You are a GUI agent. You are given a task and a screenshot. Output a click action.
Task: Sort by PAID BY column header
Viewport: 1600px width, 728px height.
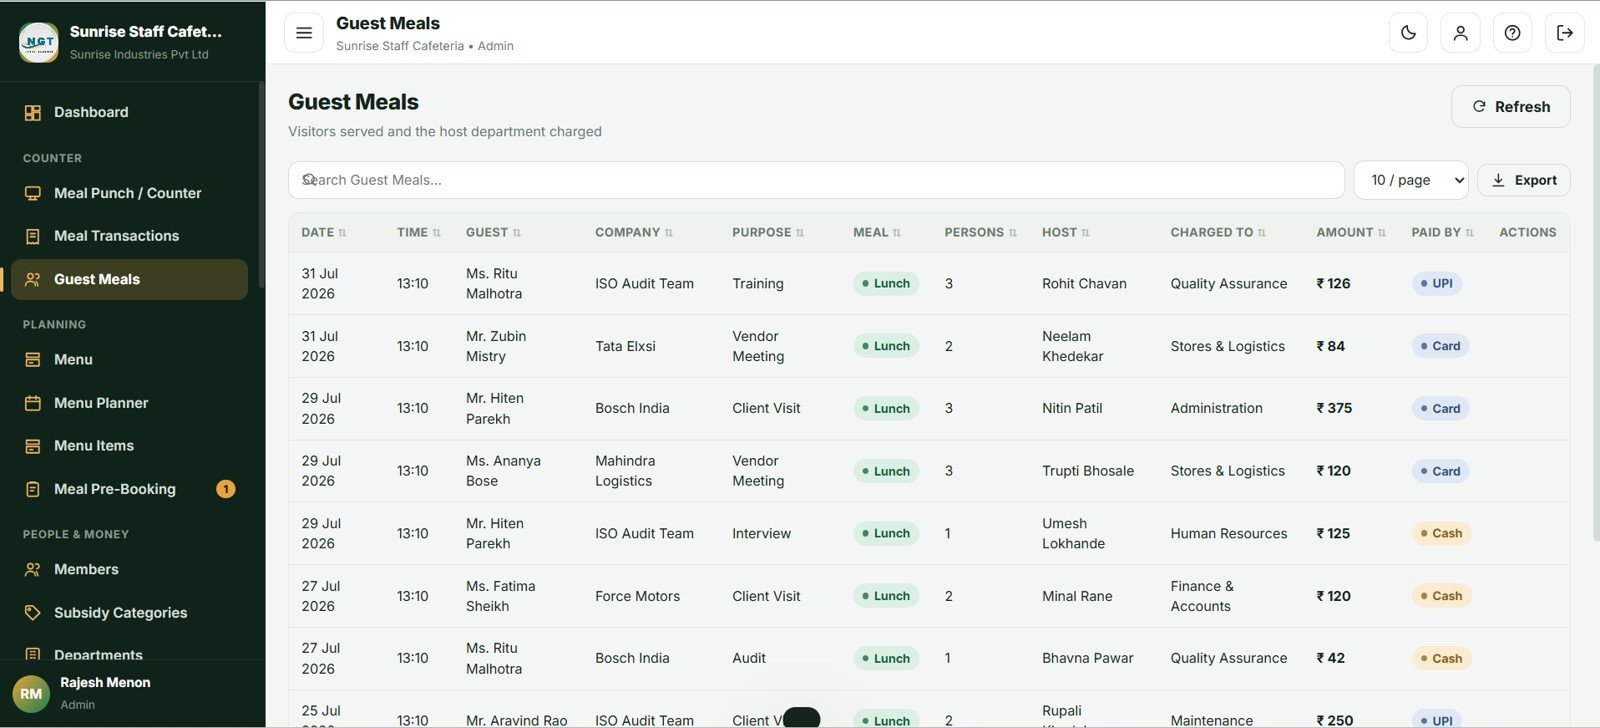[x=1442, y=232]
